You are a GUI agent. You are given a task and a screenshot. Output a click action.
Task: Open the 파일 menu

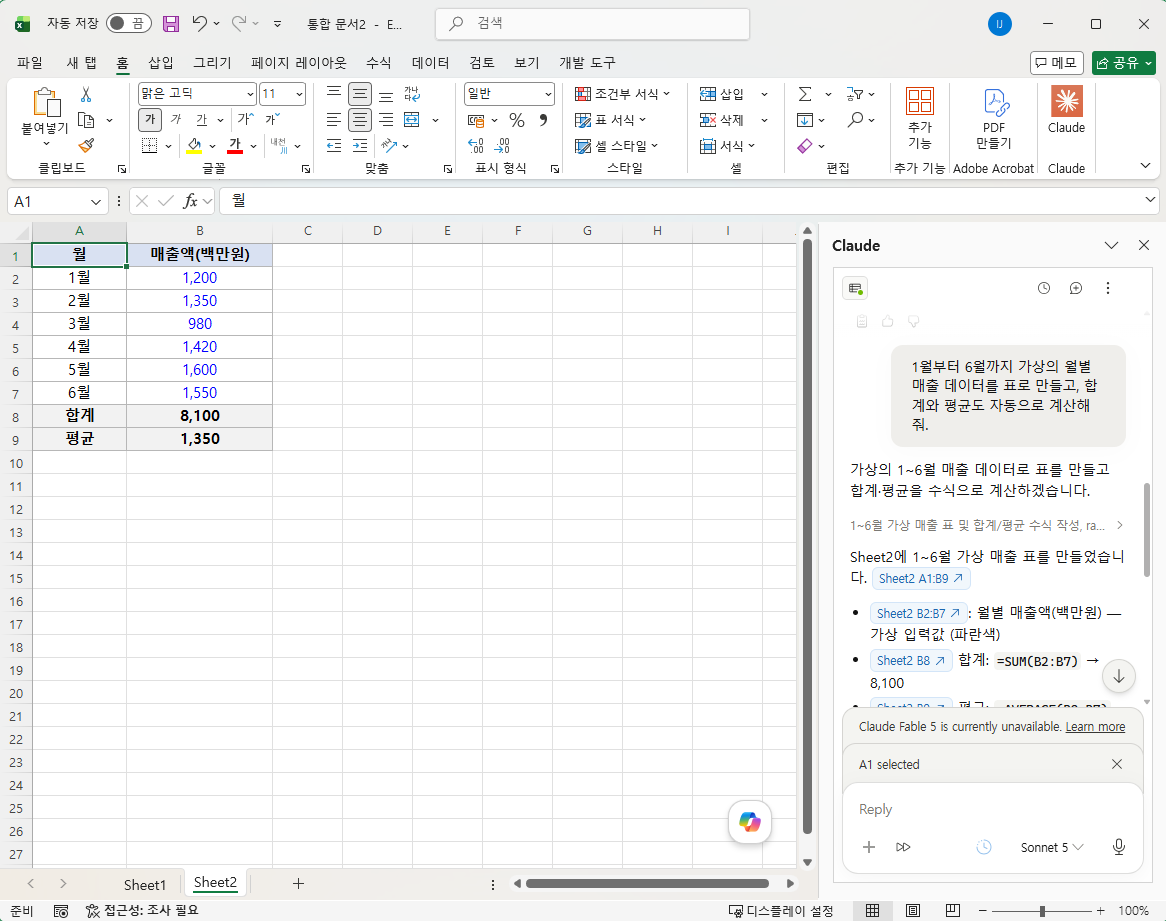click(x=30, y=62)
